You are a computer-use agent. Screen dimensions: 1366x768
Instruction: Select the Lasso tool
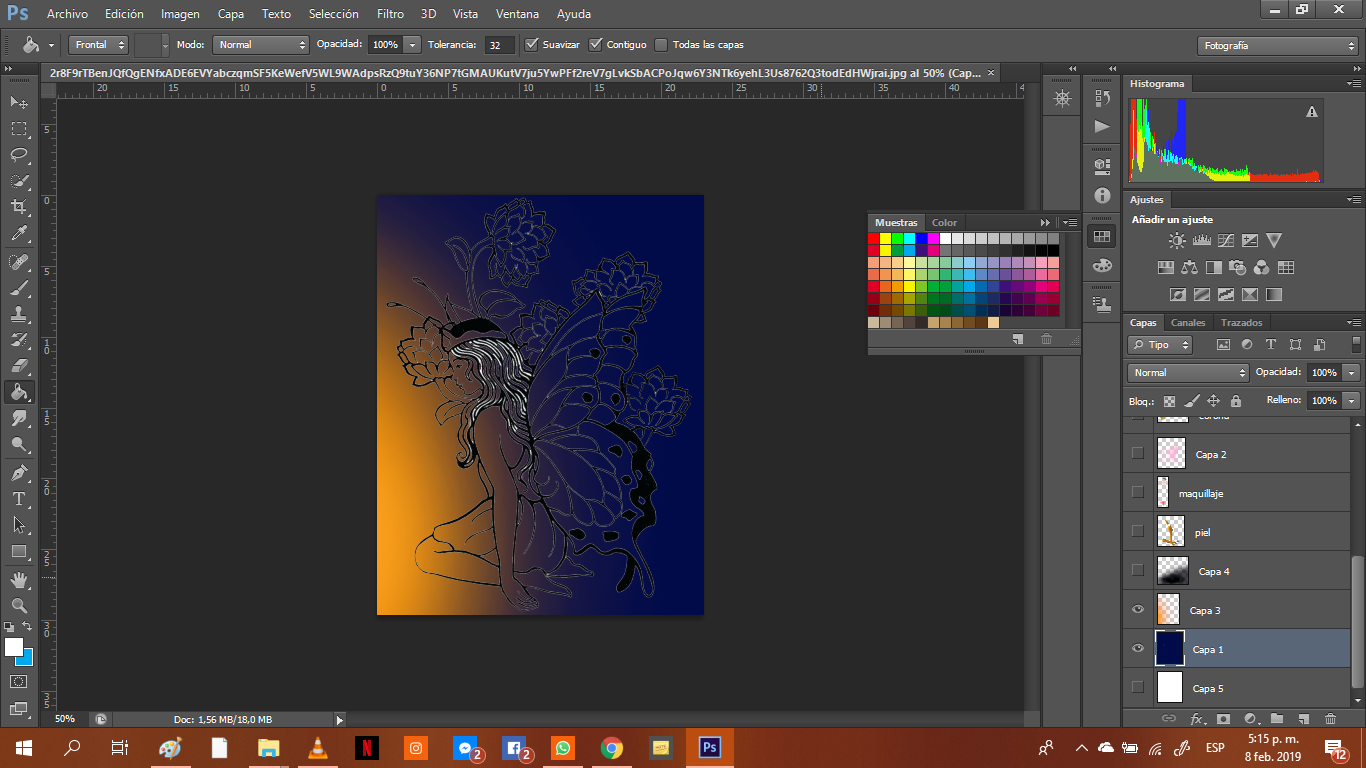[x=19, y=155]
